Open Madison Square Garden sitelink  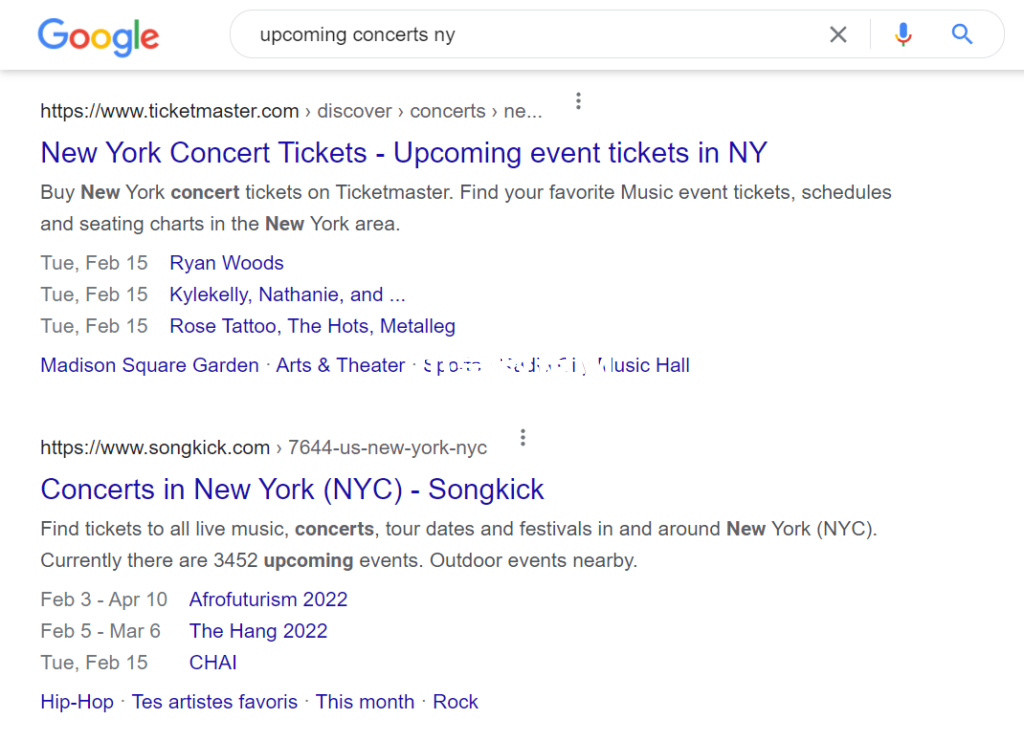[150, 365]
